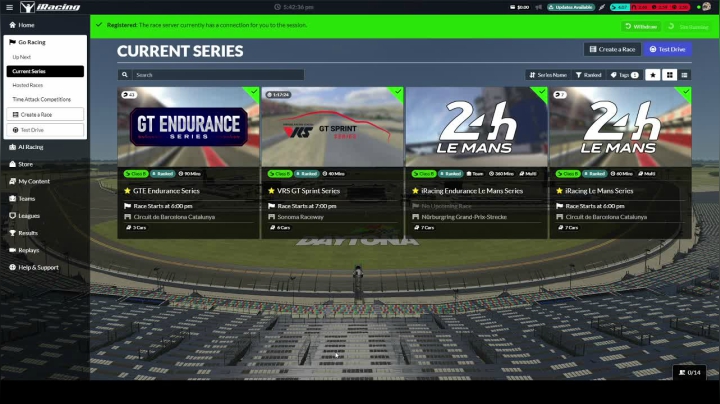
Task: Switch to list view
Action: [x=684, y=75]
